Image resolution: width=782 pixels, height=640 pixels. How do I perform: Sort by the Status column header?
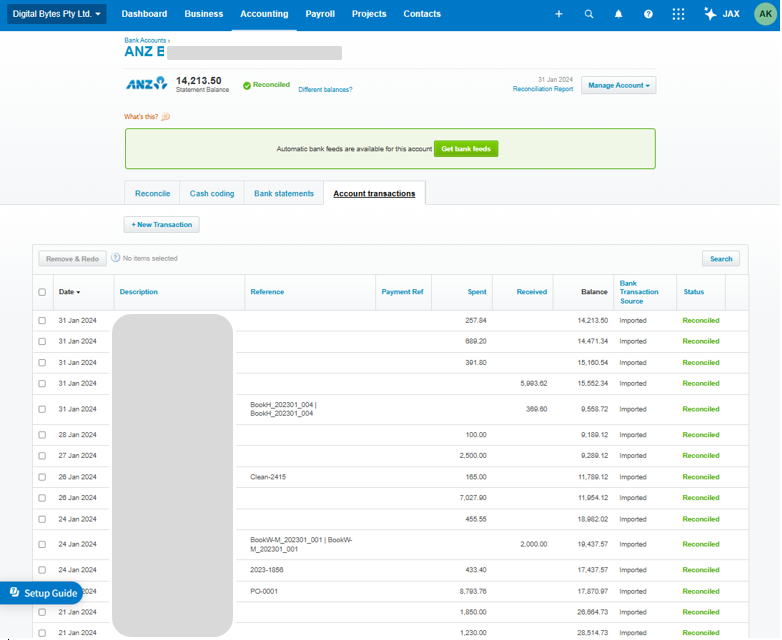693,292
